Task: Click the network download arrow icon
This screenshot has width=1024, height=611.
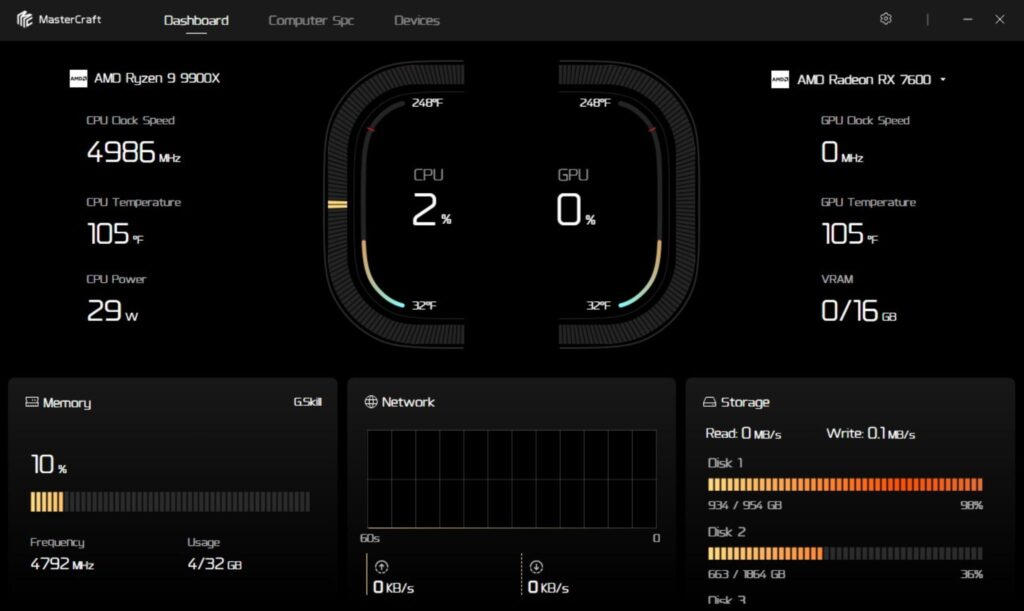Action: point(537,567)
